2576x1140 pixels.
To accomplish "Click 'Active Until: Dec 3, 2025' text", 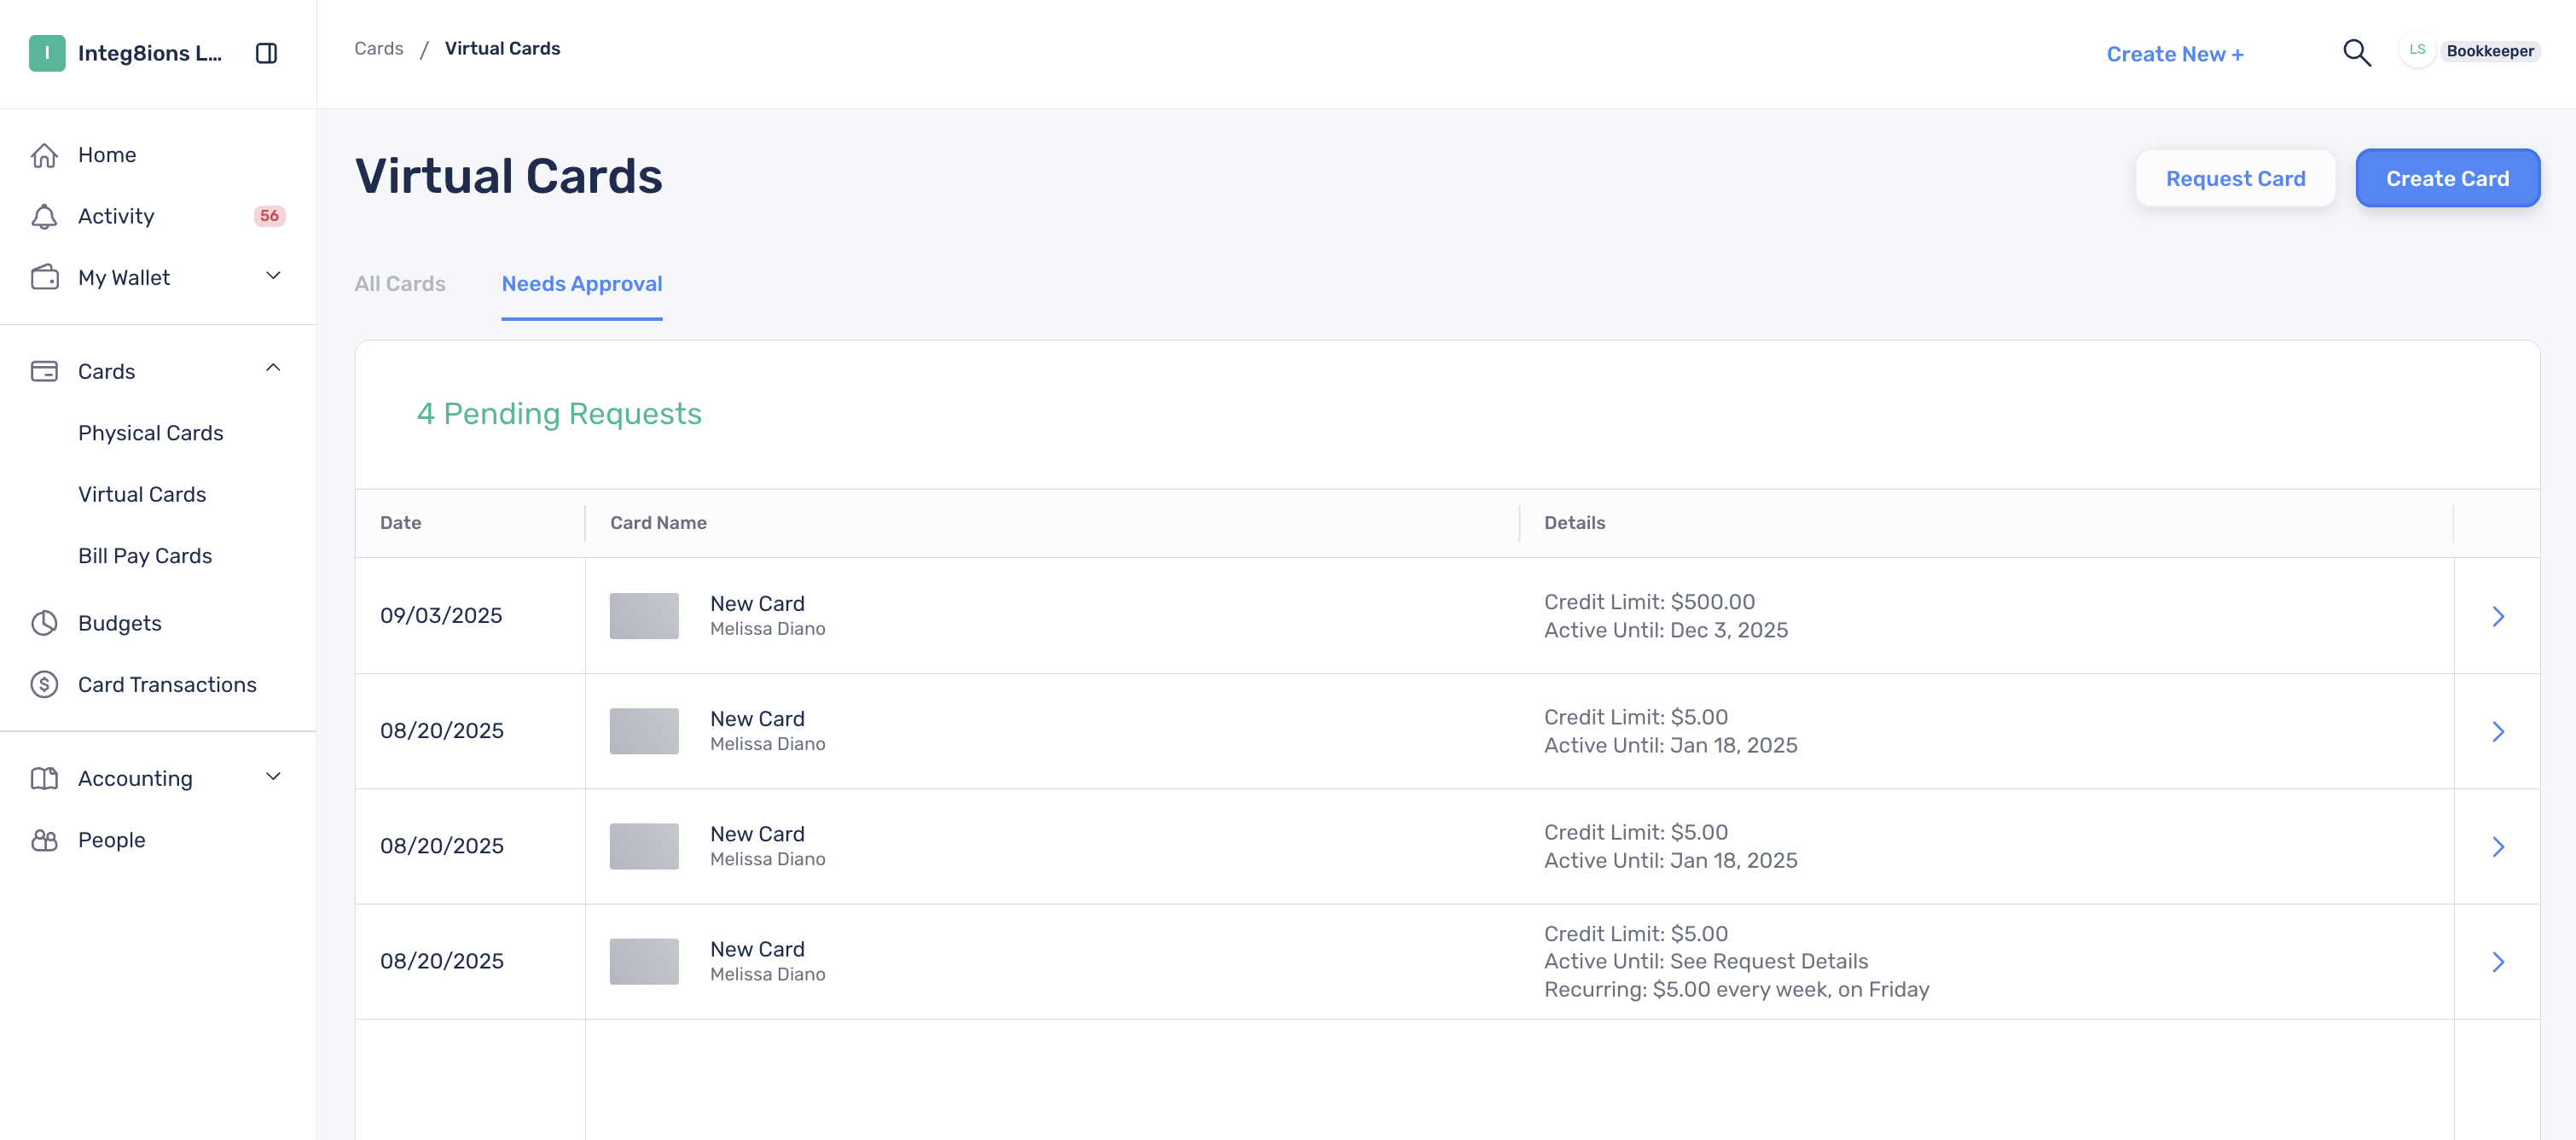I will click(x=1666, y=630).
